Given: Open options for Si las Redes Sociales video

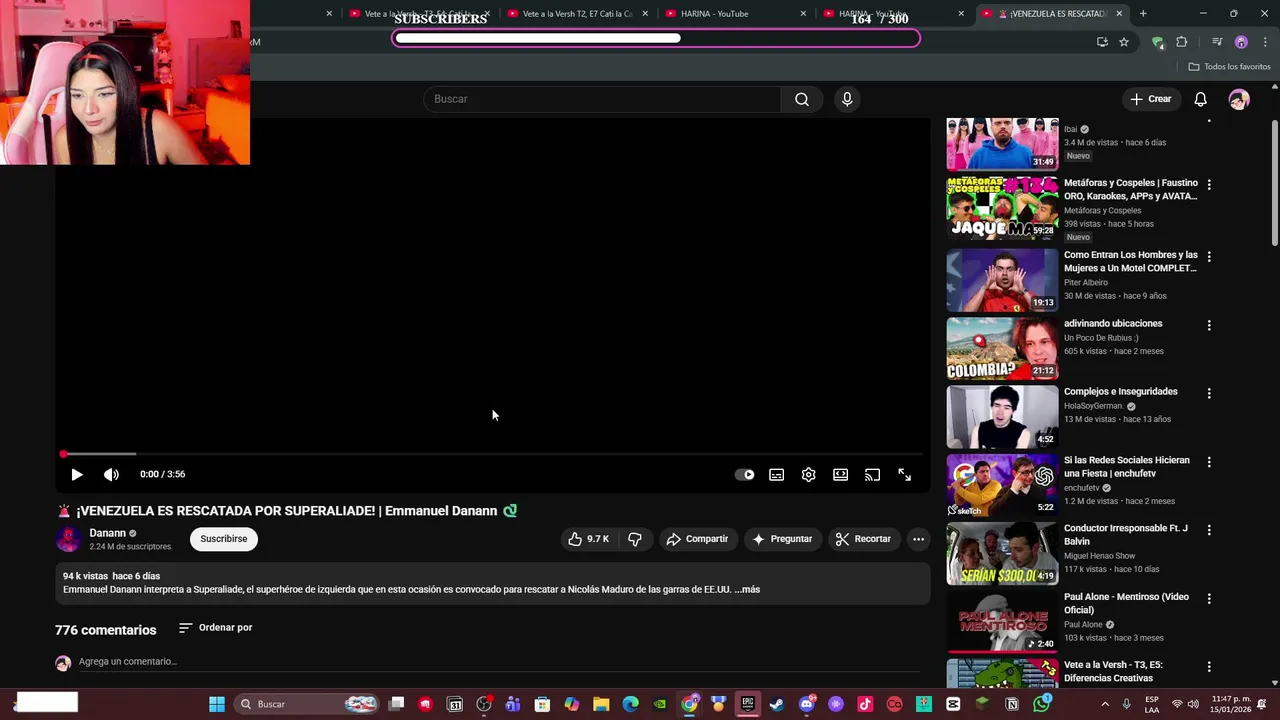Looking at the screenshot, I should [x=1209, y=462].
